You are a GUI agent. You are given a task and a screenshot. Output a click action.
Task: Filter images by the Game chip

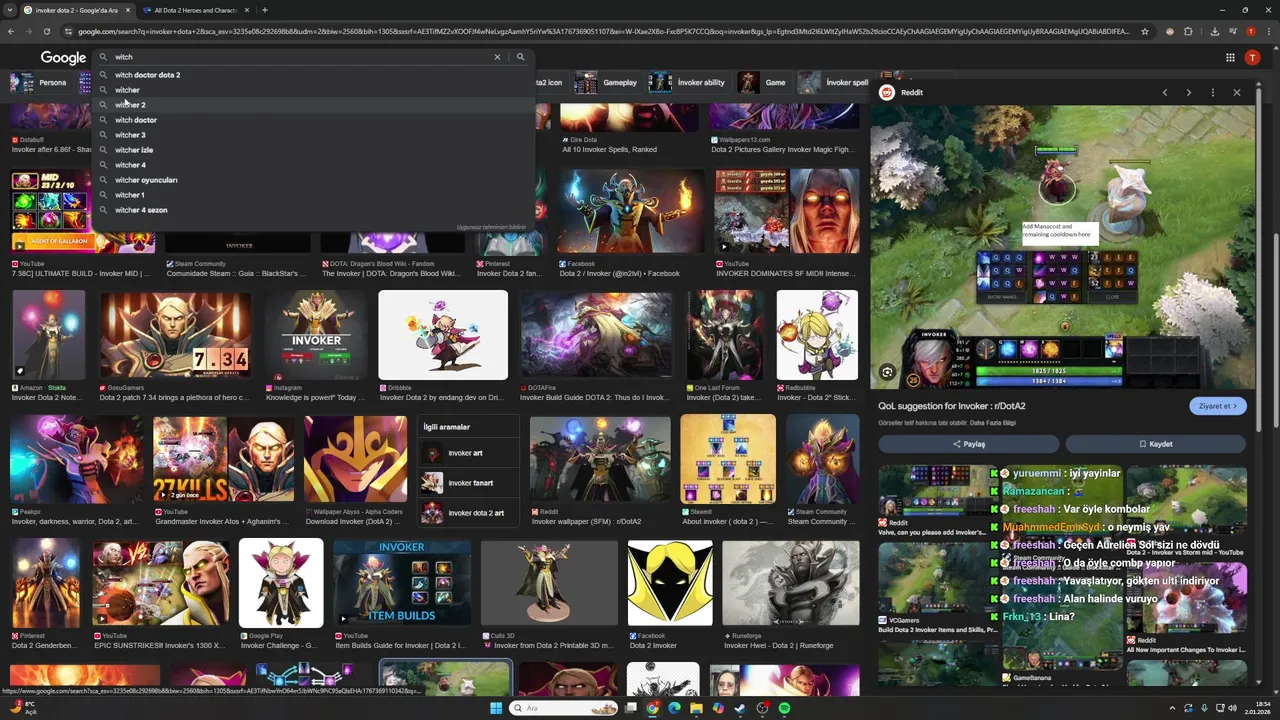click(x=764, y=82)
